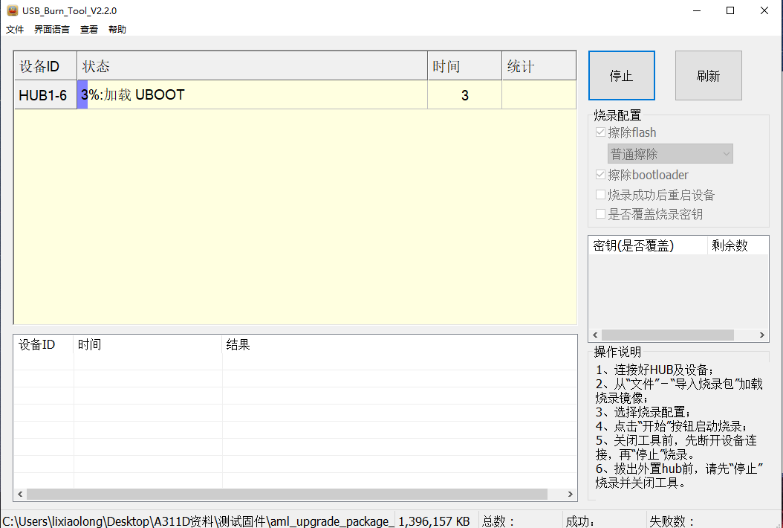Screen dimensions: 783x528
Task: Click the 1,396,157 KB size in status bar
Action: click(x=434, y=522)
